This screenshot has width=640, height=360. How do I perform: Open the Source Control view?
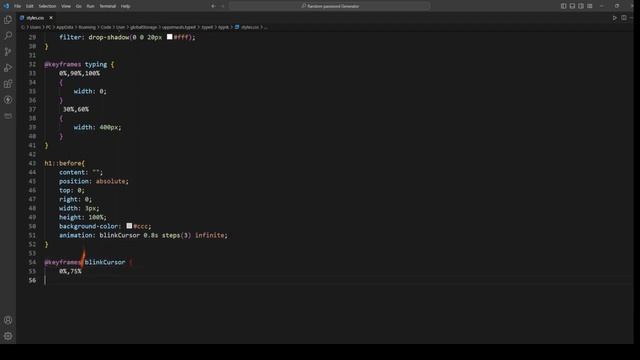point(8,52)
